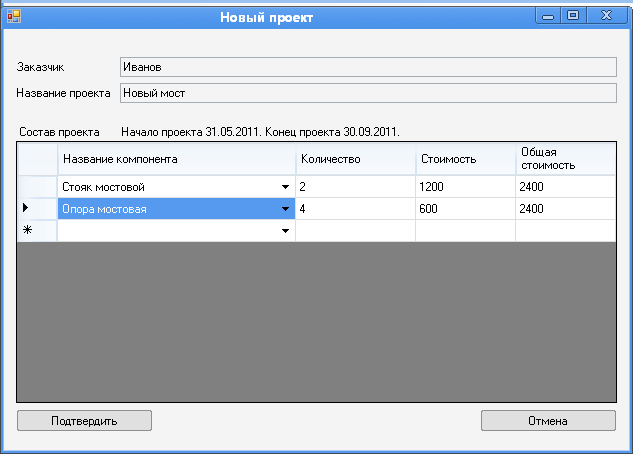Click quantity cell with value 2
Image resolution: width=633 pixels, height=454 pixels.
point(355,187)
